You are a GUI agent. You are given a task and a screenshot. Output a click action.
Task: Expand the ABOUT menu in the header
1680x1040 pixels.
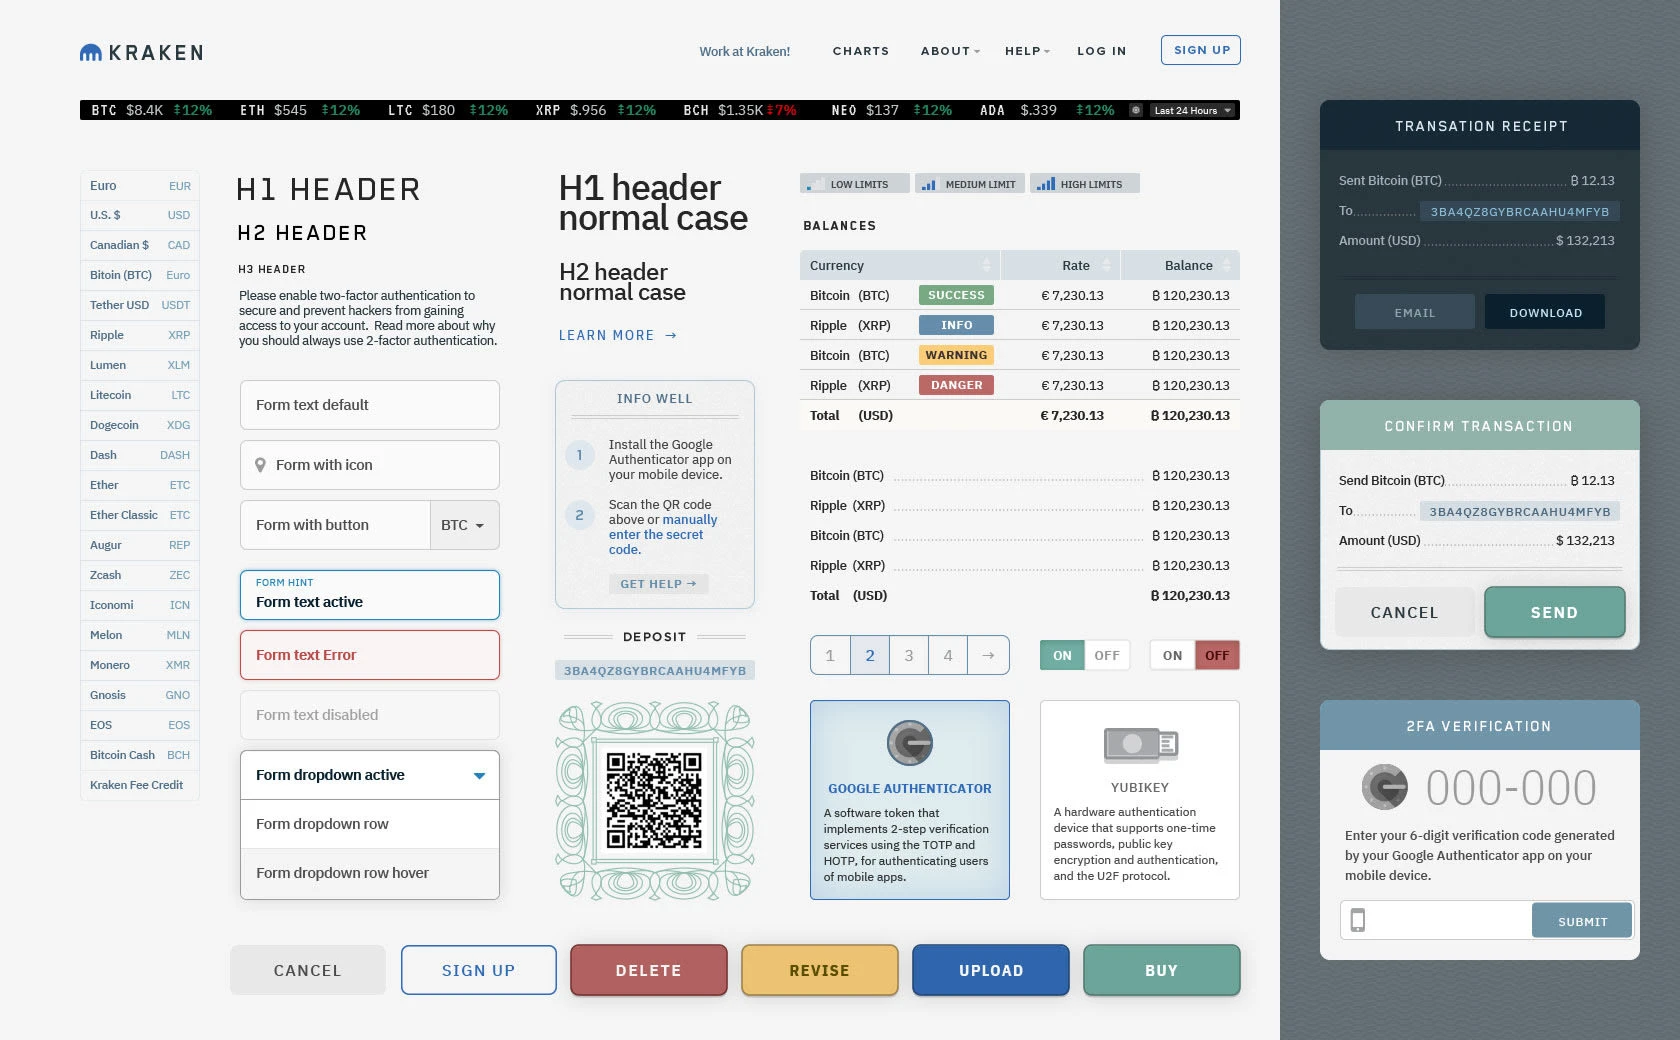(x=950, y=51)
